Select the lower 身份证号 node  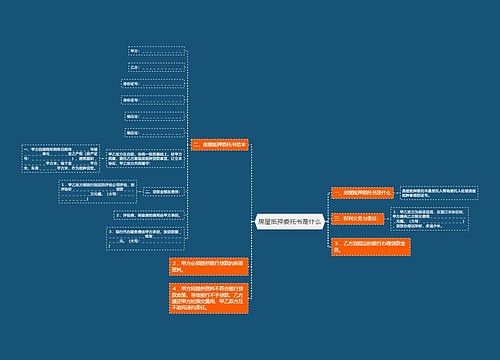(x=153, y=100)
